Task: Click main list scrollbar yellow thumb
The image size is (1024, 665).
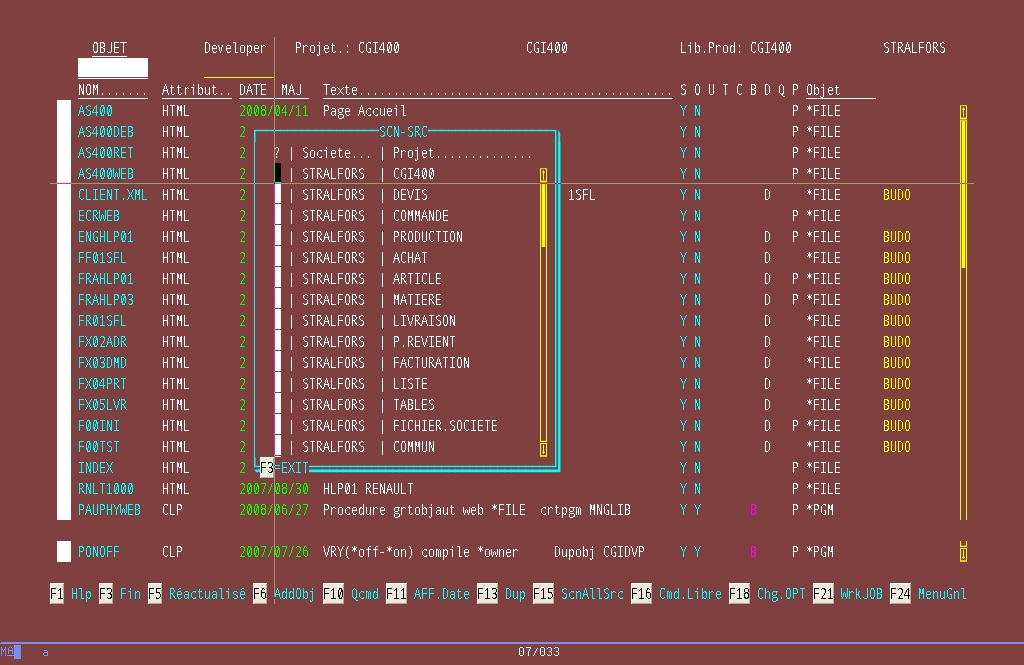Action: pos(963,193)
